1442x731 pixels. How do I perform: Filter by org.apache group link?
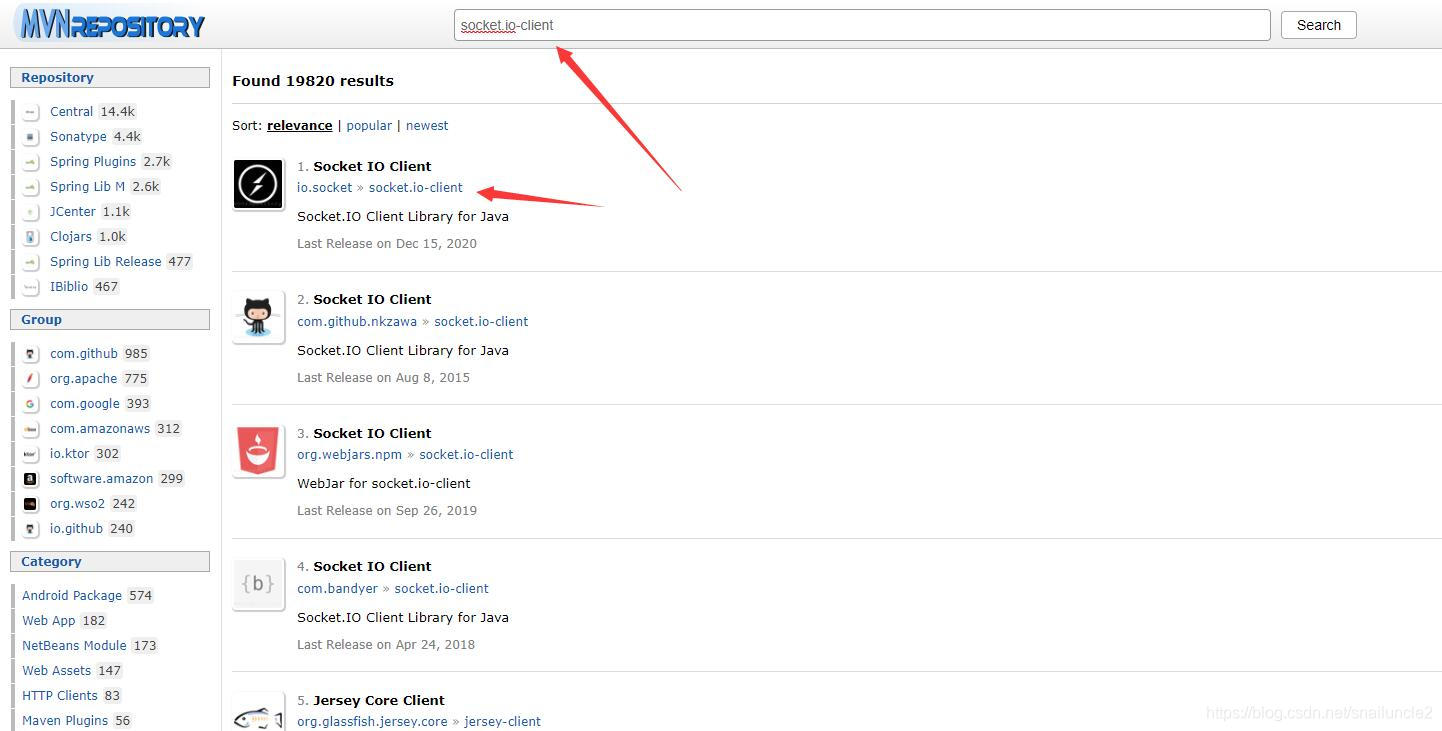[84, 379]
